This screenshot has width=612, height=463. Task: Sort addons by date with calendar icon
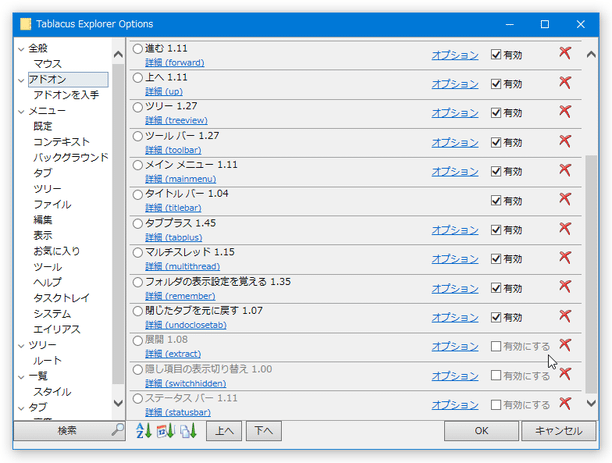coord(165,431)
